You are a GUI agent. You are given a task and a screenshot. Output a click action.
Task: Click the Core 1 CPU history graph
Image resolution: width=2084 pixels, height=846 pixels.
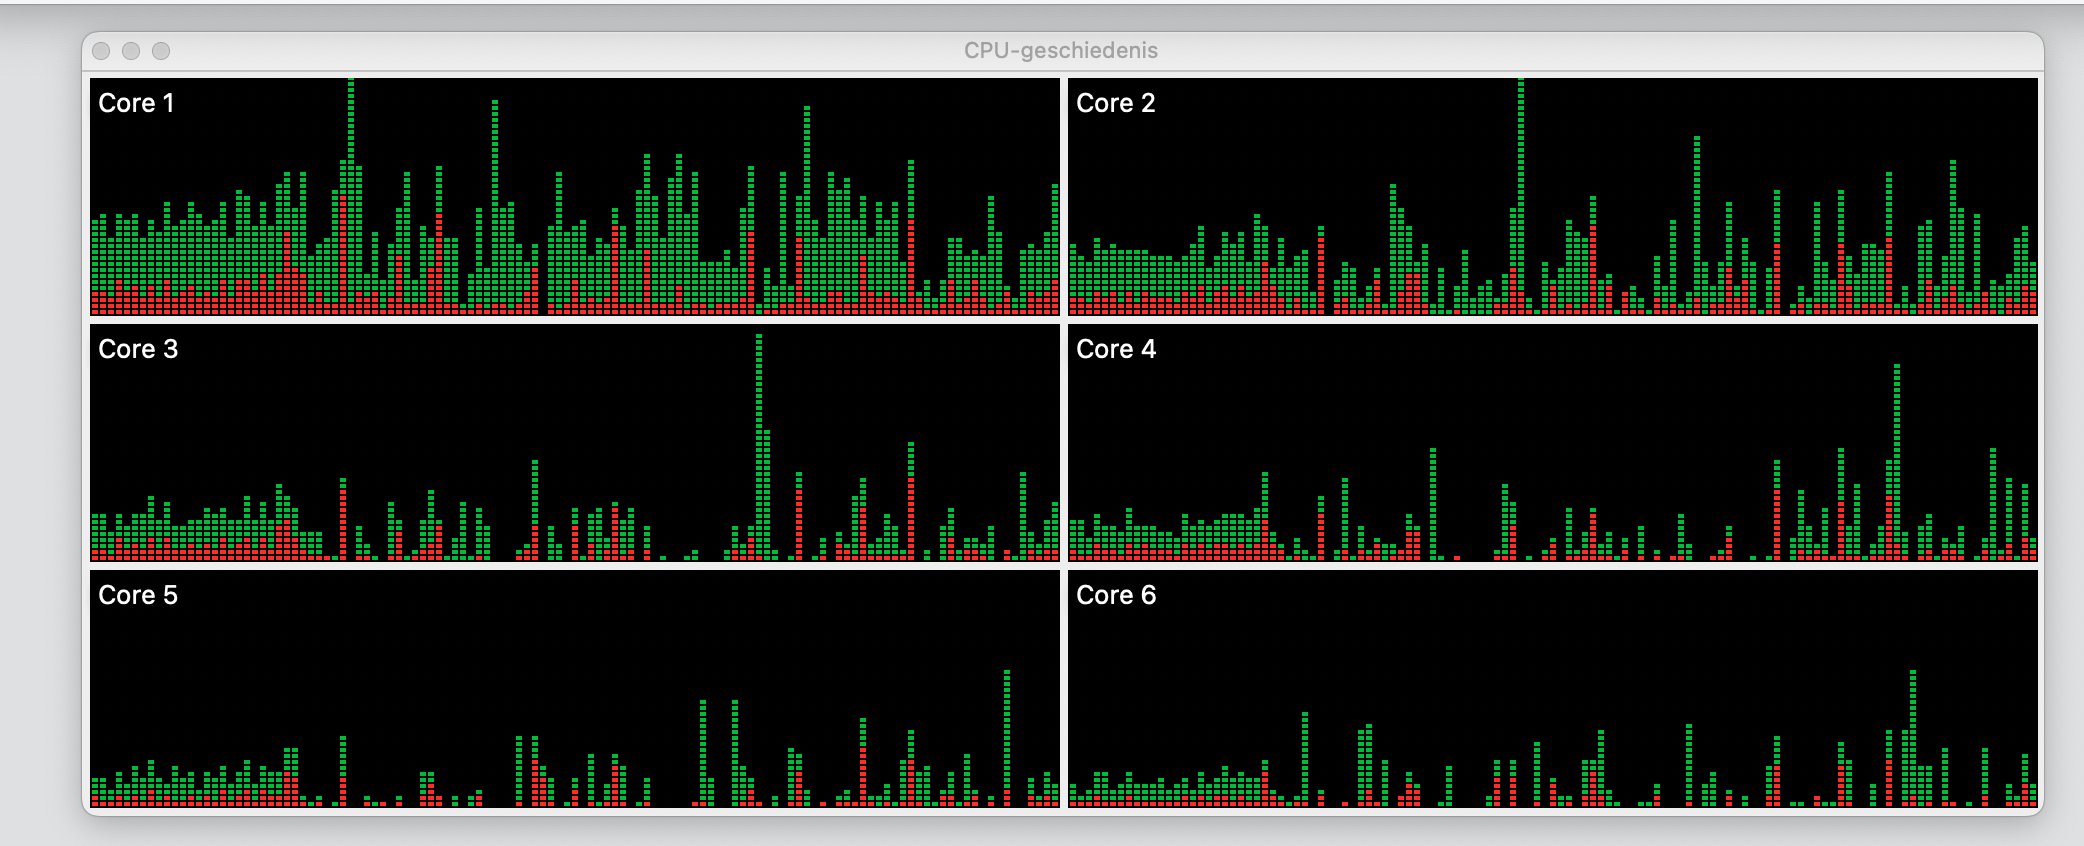574,197
